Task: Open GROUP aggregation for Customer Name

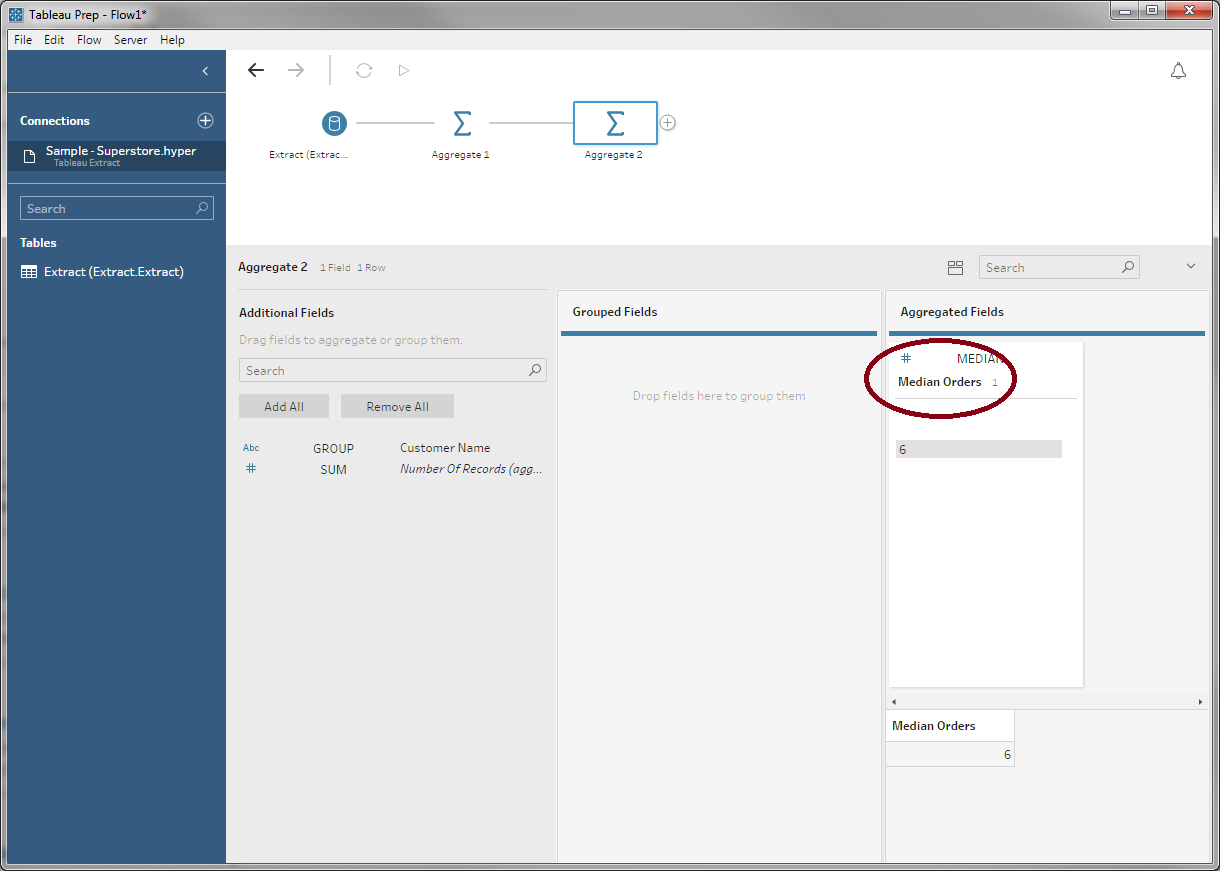Action: tap(333, 448)
